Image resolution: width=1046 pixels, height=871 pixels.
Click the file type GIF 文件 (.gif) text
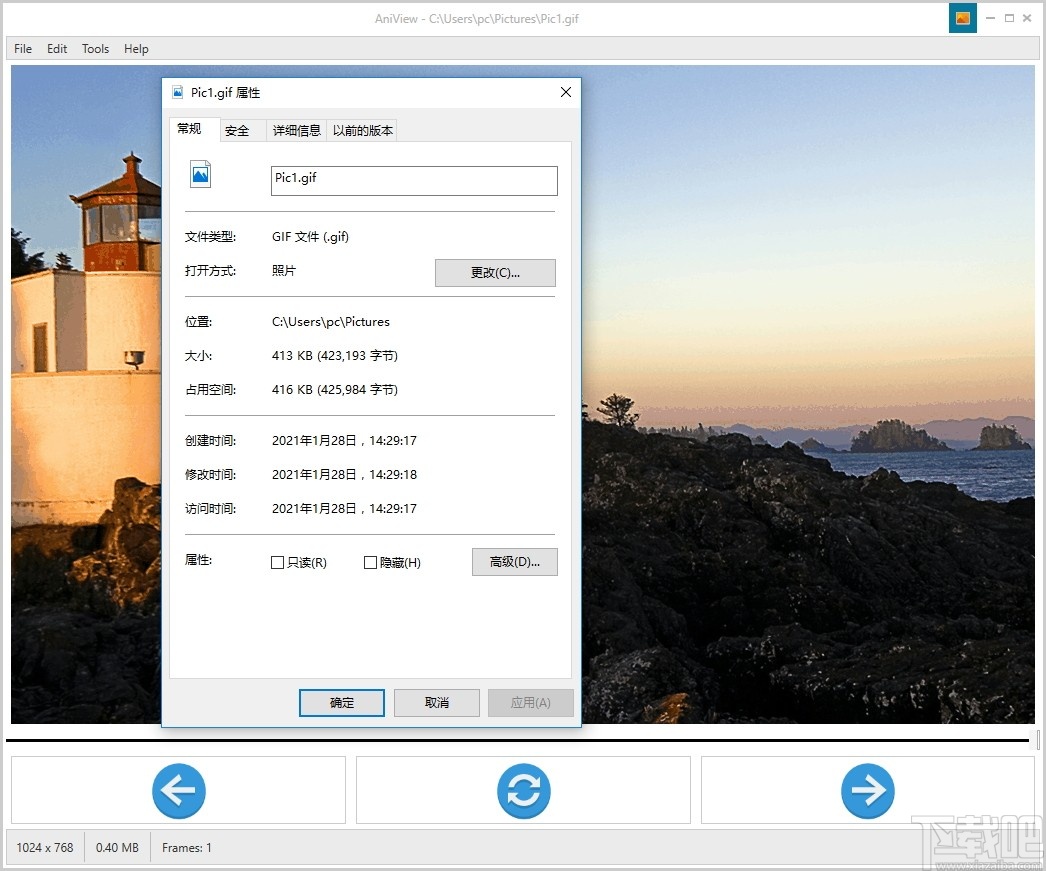coord(310,237)
